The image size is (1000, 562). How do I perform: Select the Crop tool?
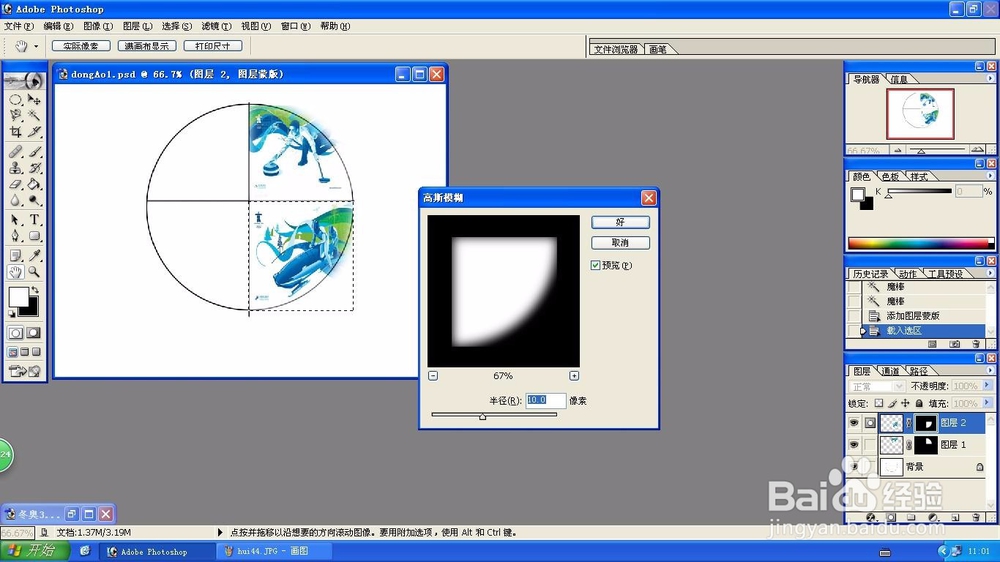point(15,131)
